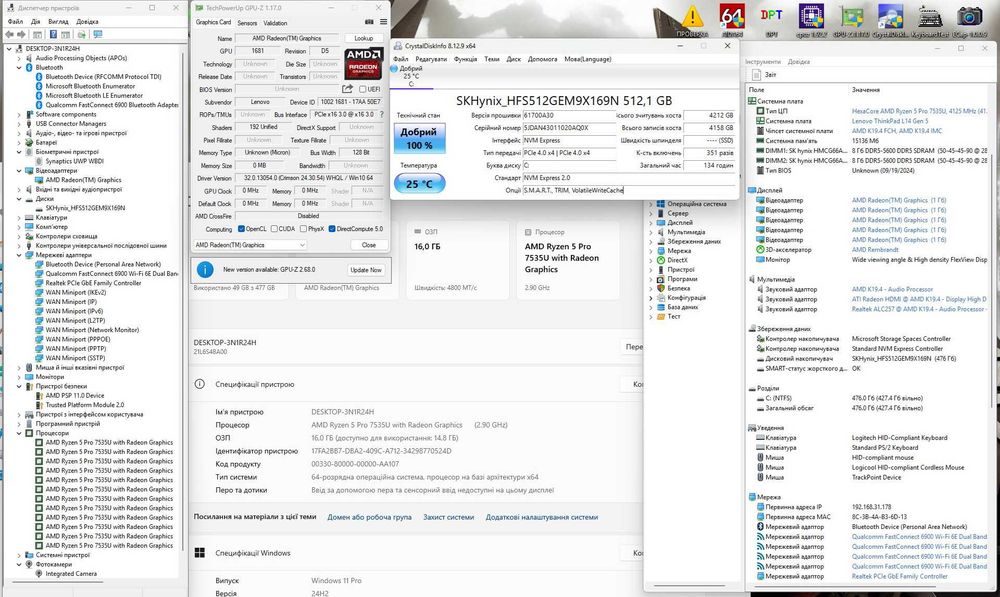
Task: Toggle the OpenCL checkbox in GPU-Z
Action: (x=241, y=229)
